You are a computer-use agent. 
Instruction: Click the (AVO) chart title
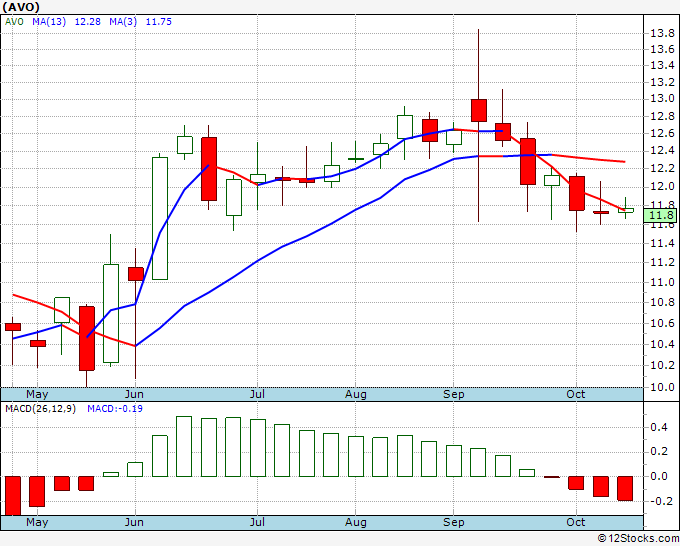pyautogui.click(x=21, y=7)
